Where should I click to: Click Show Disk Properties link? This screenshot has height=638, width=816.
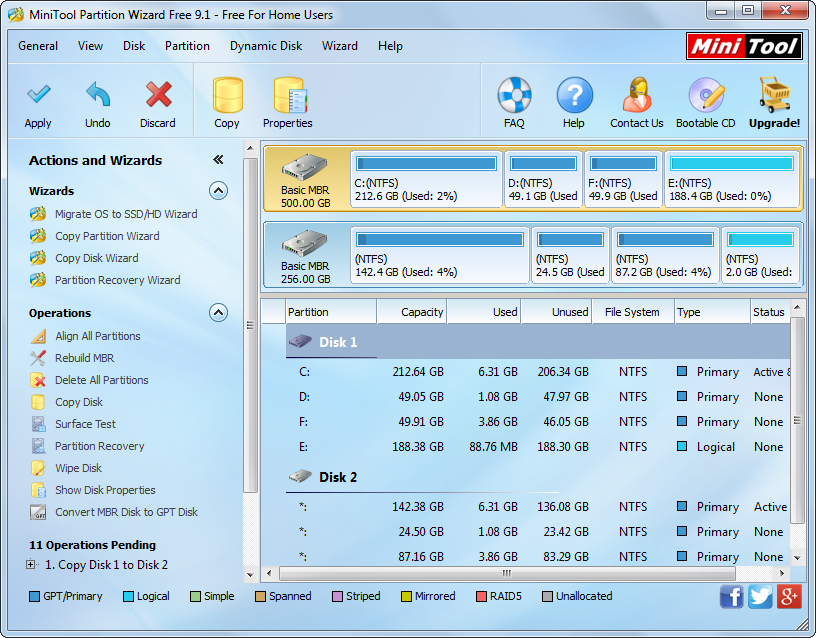pyautogui.click(x=105, y=490)
